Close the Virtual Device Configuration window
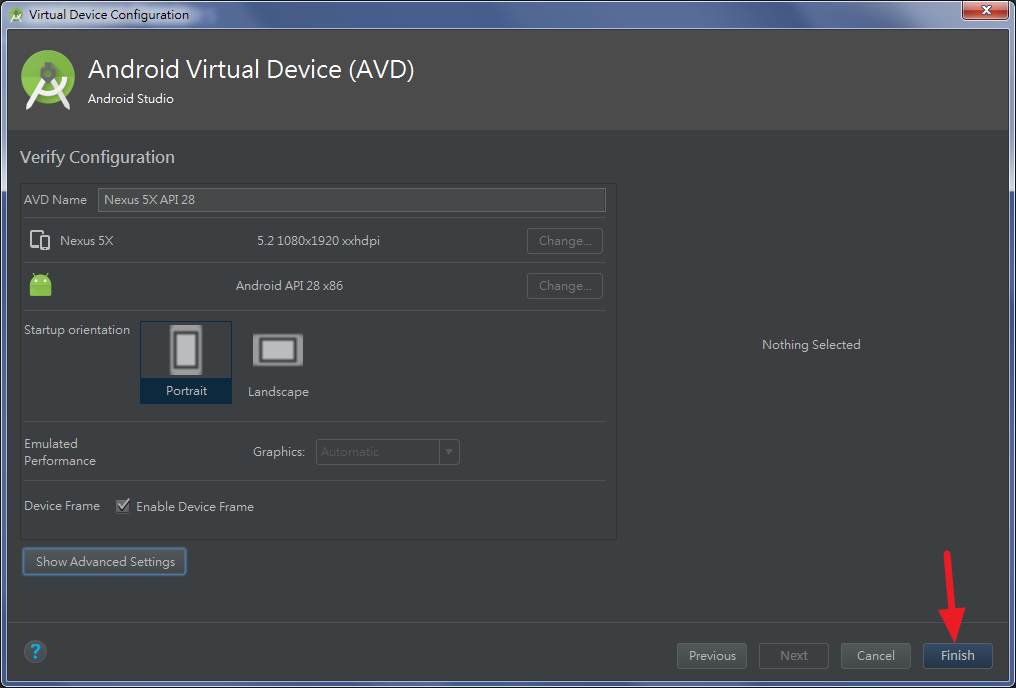 pyautogui.click(x=986, y=10)
